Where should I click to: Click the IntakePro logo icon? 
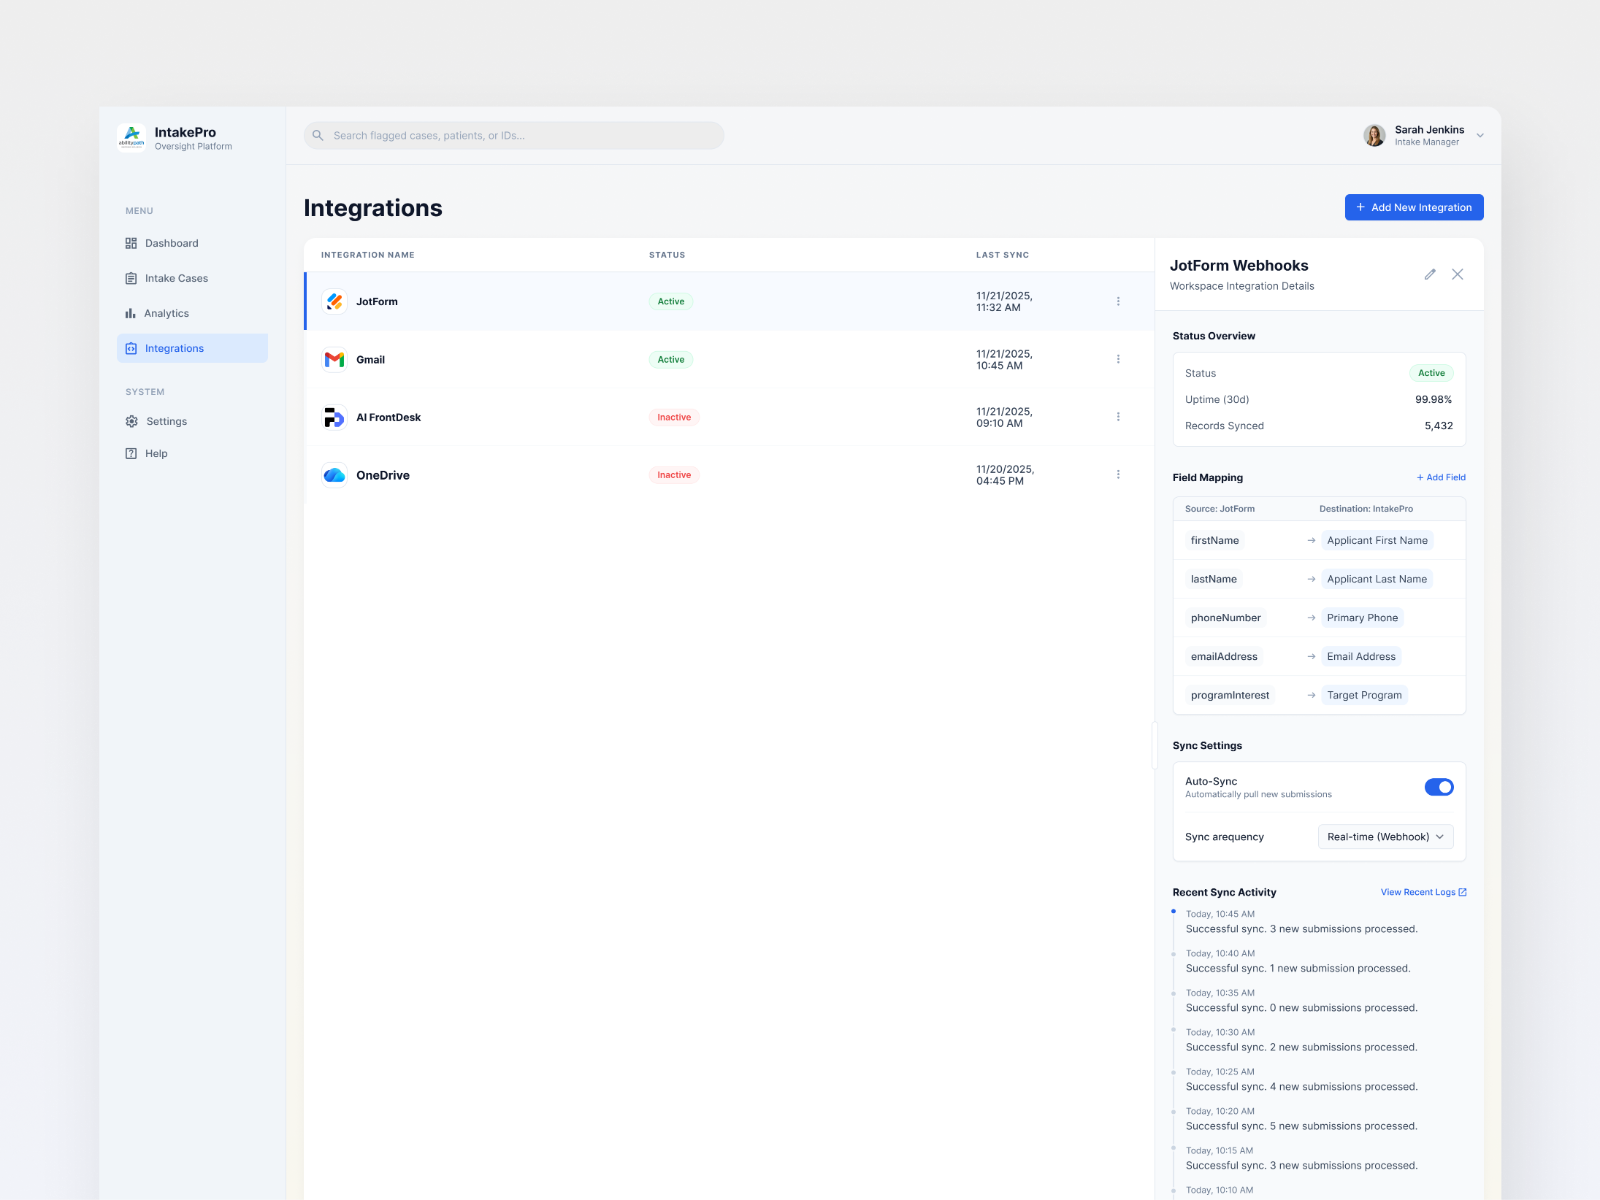131,137
